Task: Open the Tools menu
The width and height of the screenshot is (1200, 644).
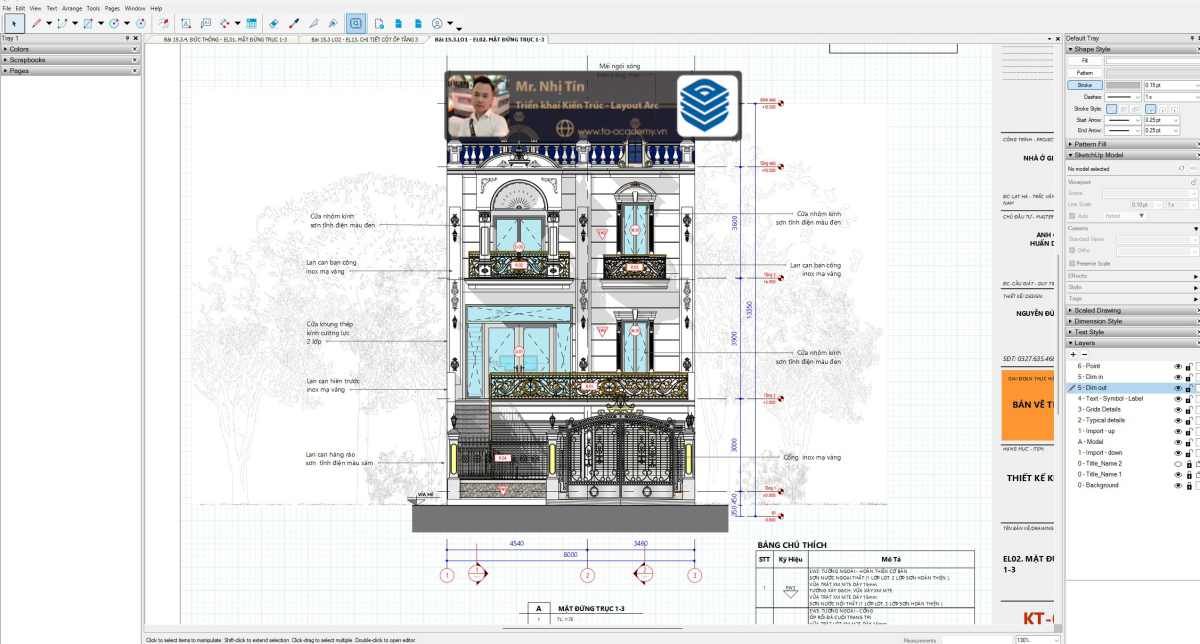Action: point(93,8)
